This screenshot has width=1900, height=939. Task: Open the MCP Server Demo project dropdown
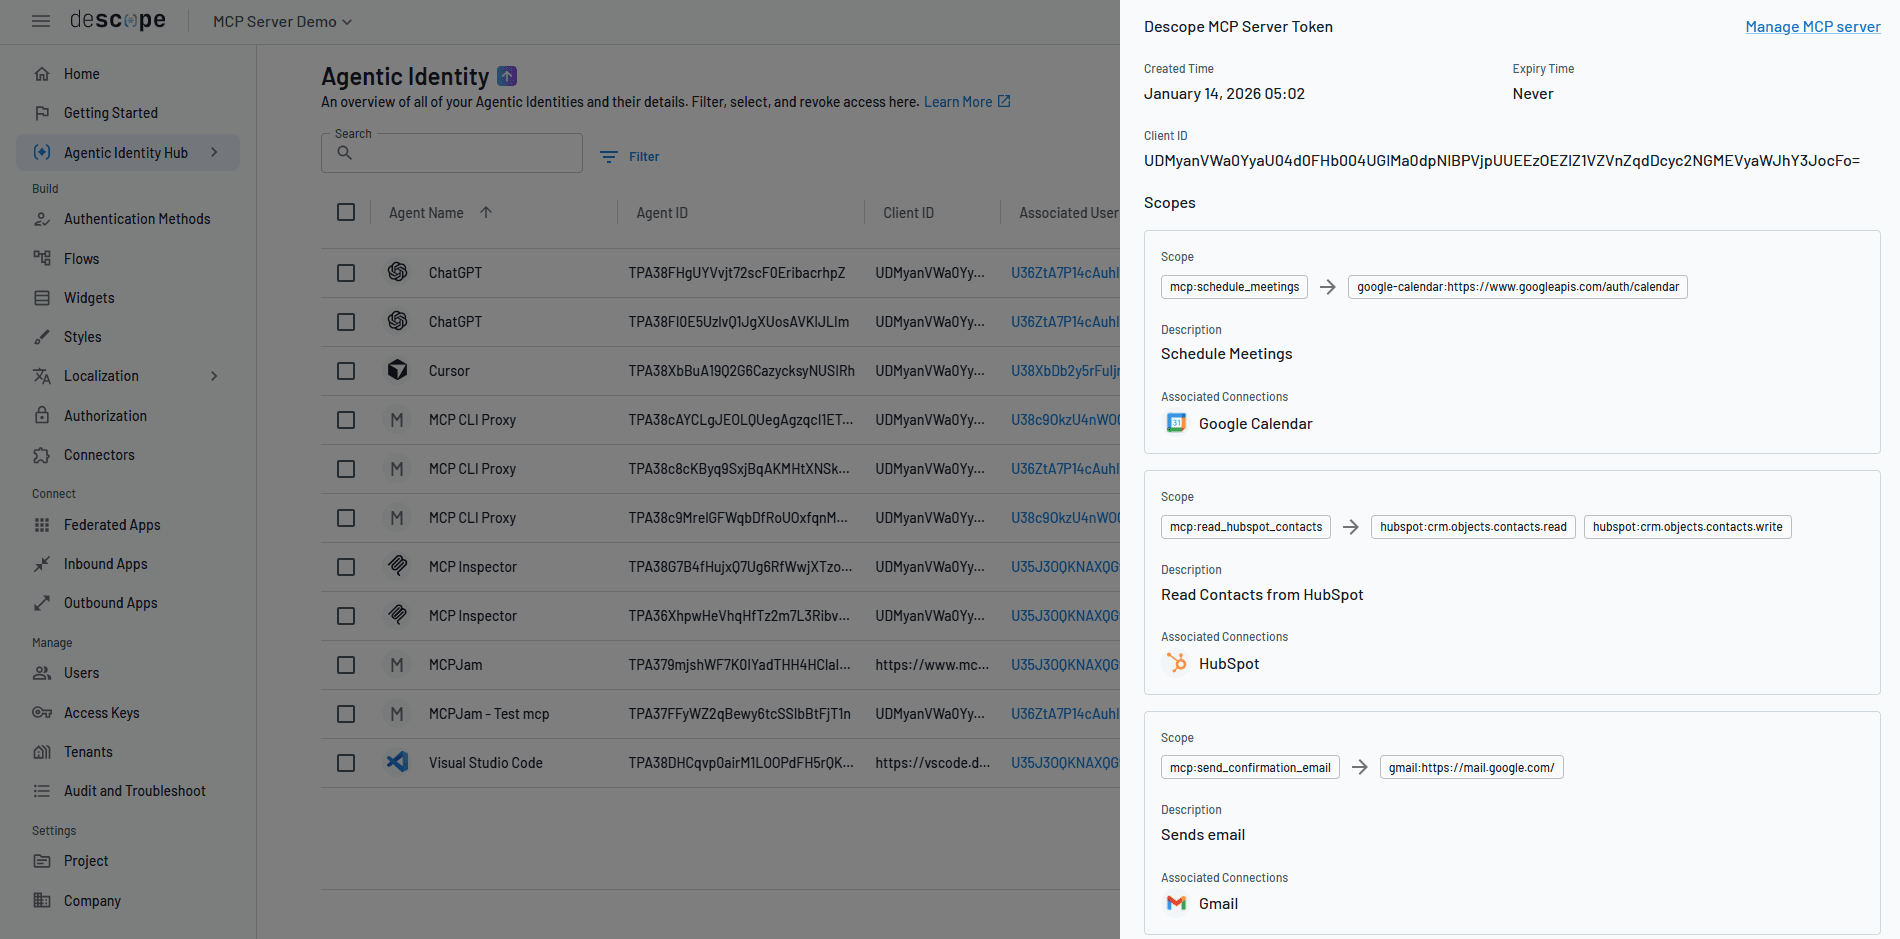[280, 21]
